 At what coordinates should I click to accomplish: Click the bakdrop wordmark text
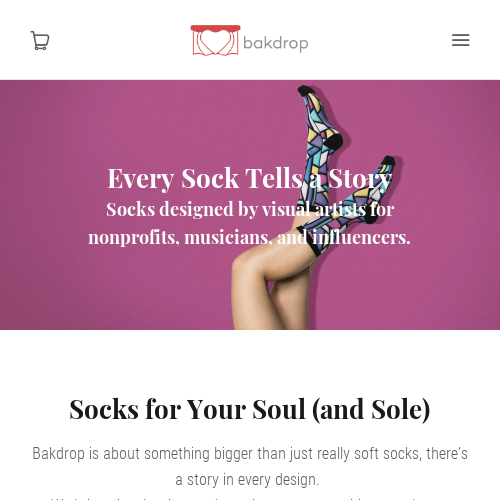pos(276,43)
